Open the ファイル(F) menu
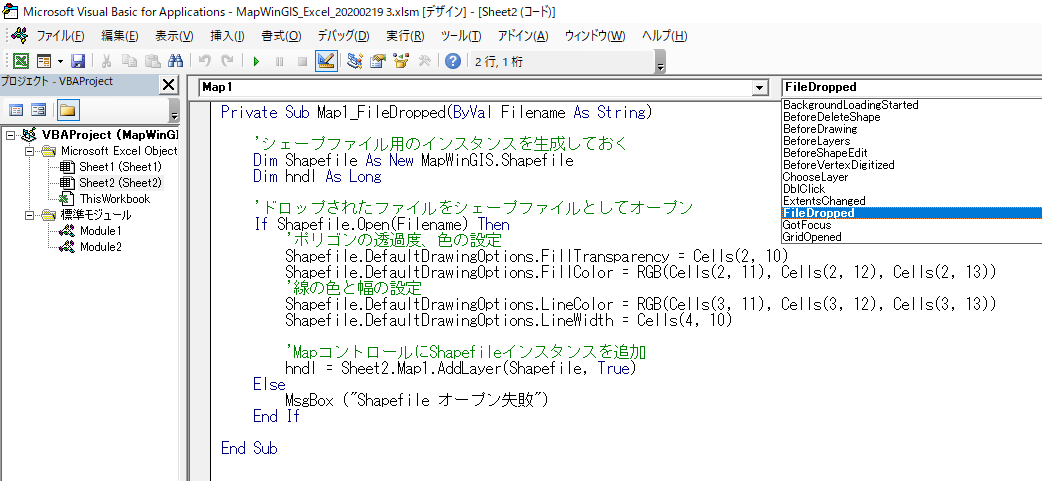The image size is (1042, 481). (x=60, y=36)
